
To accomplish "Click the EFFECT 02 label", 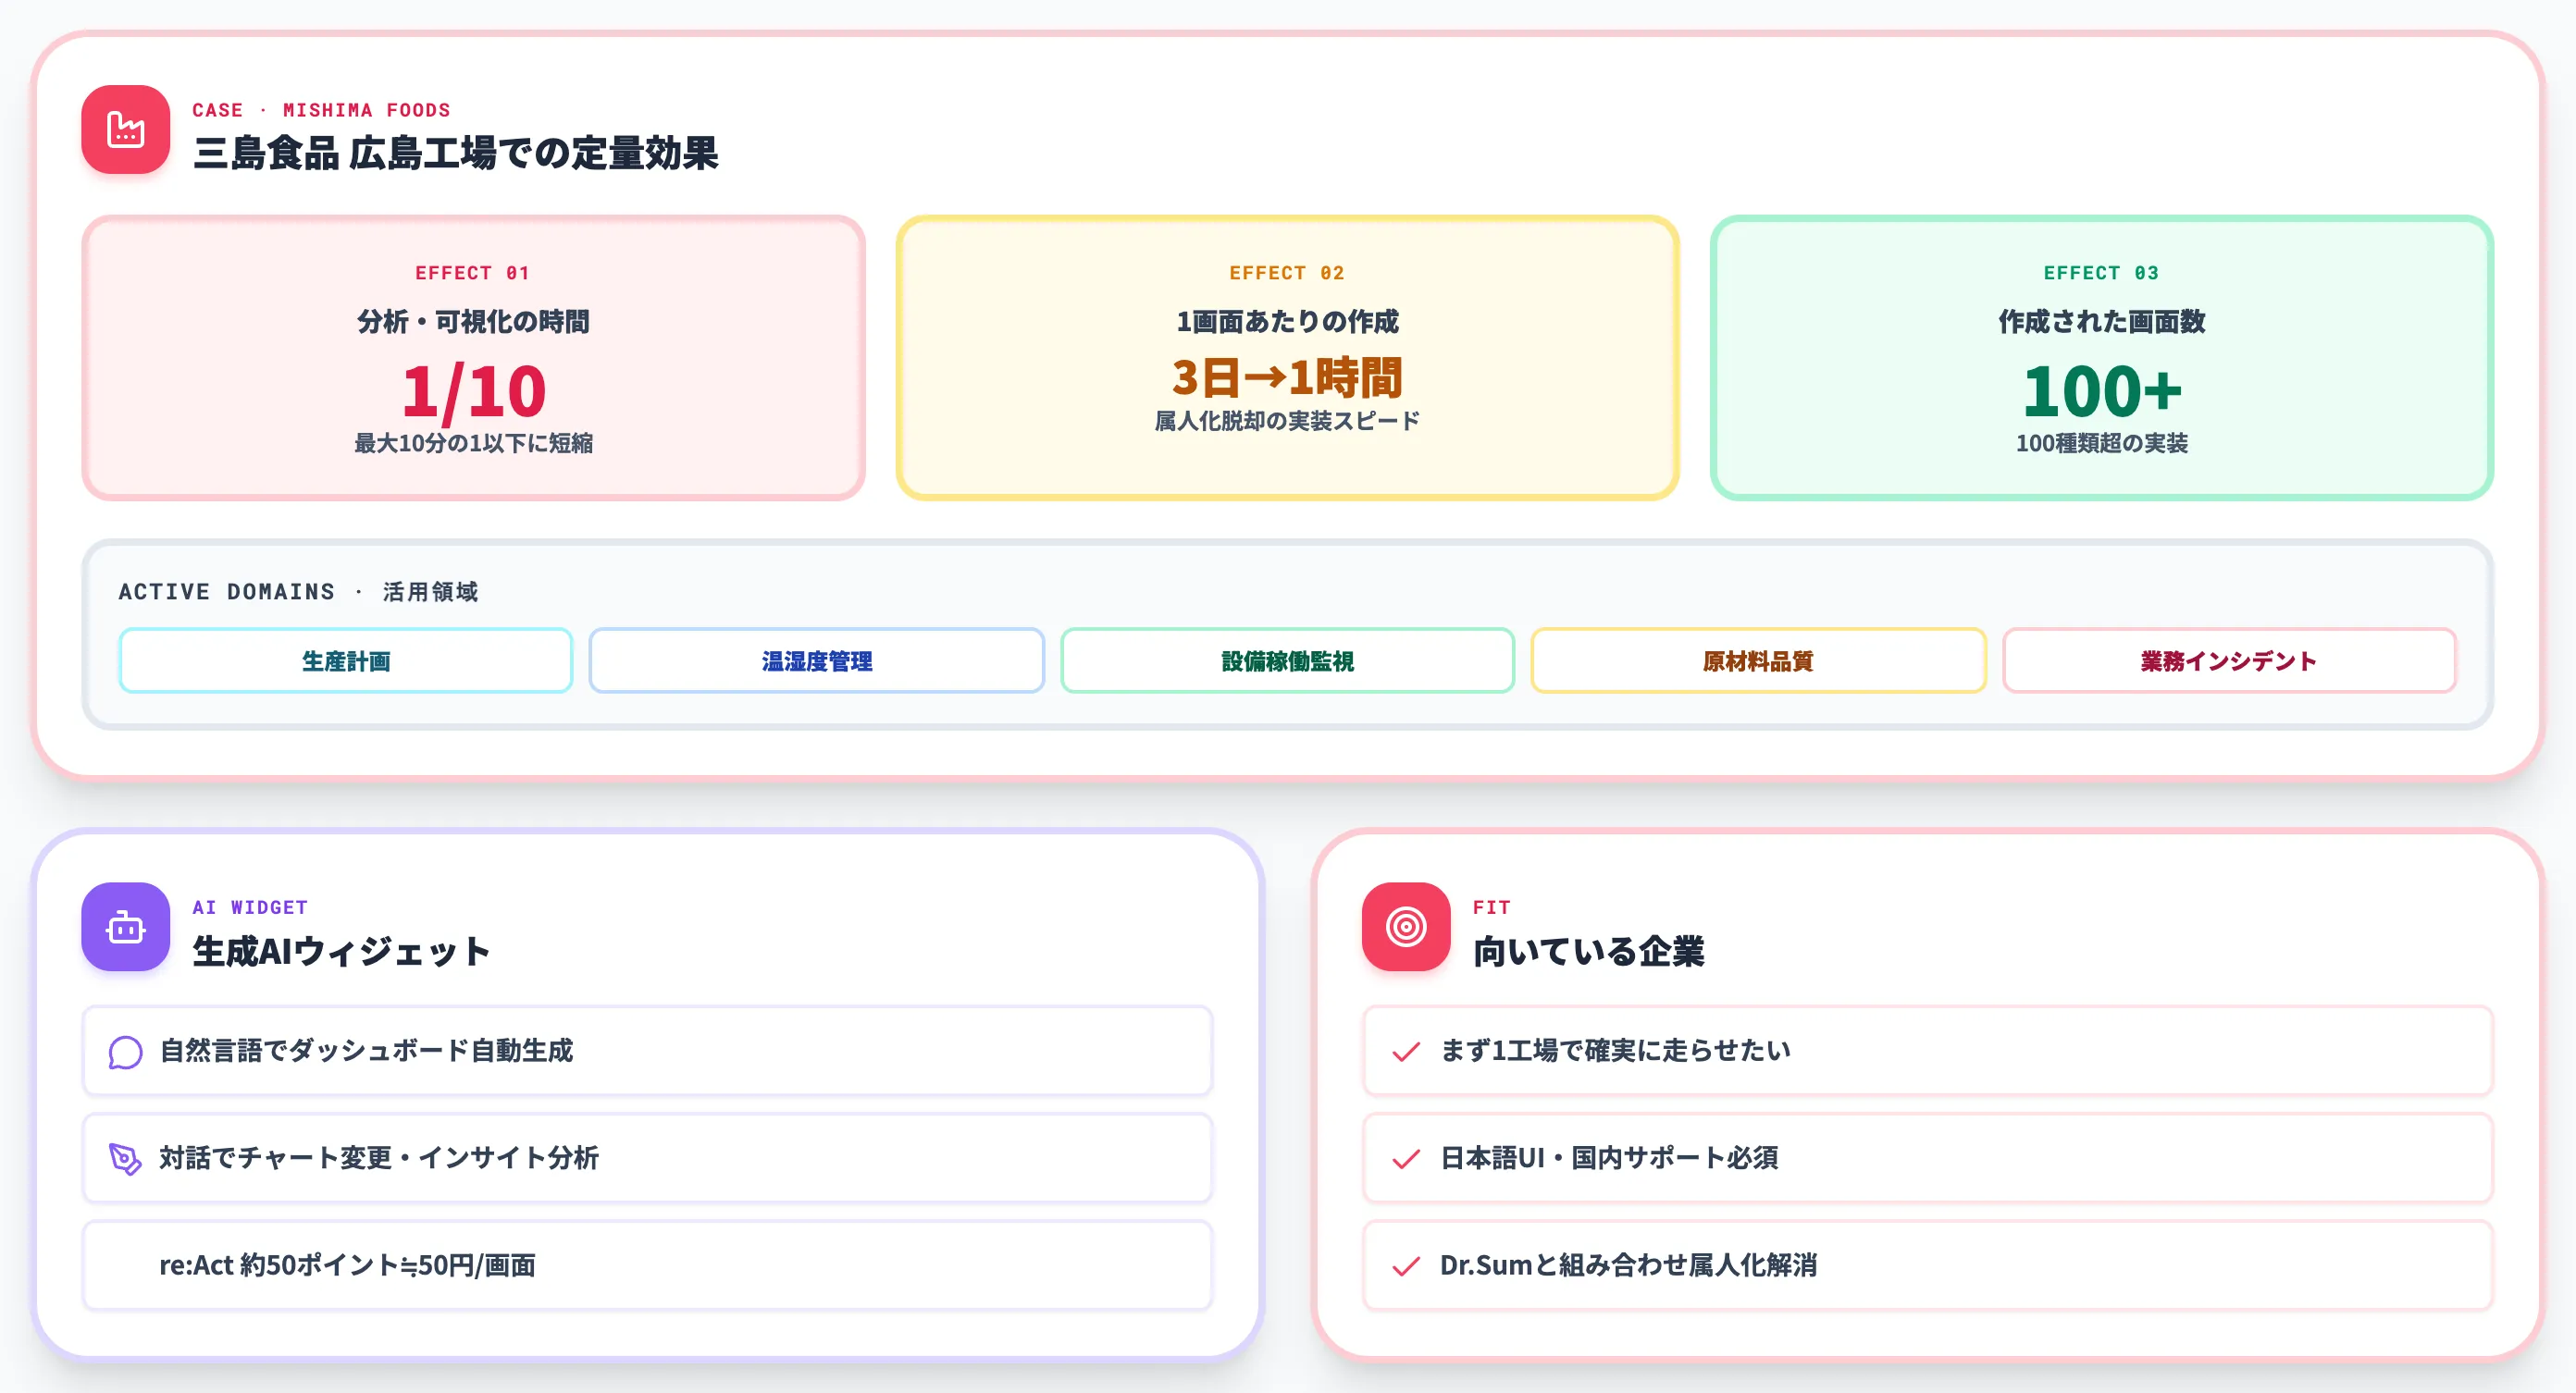I will click(1287, 273).
